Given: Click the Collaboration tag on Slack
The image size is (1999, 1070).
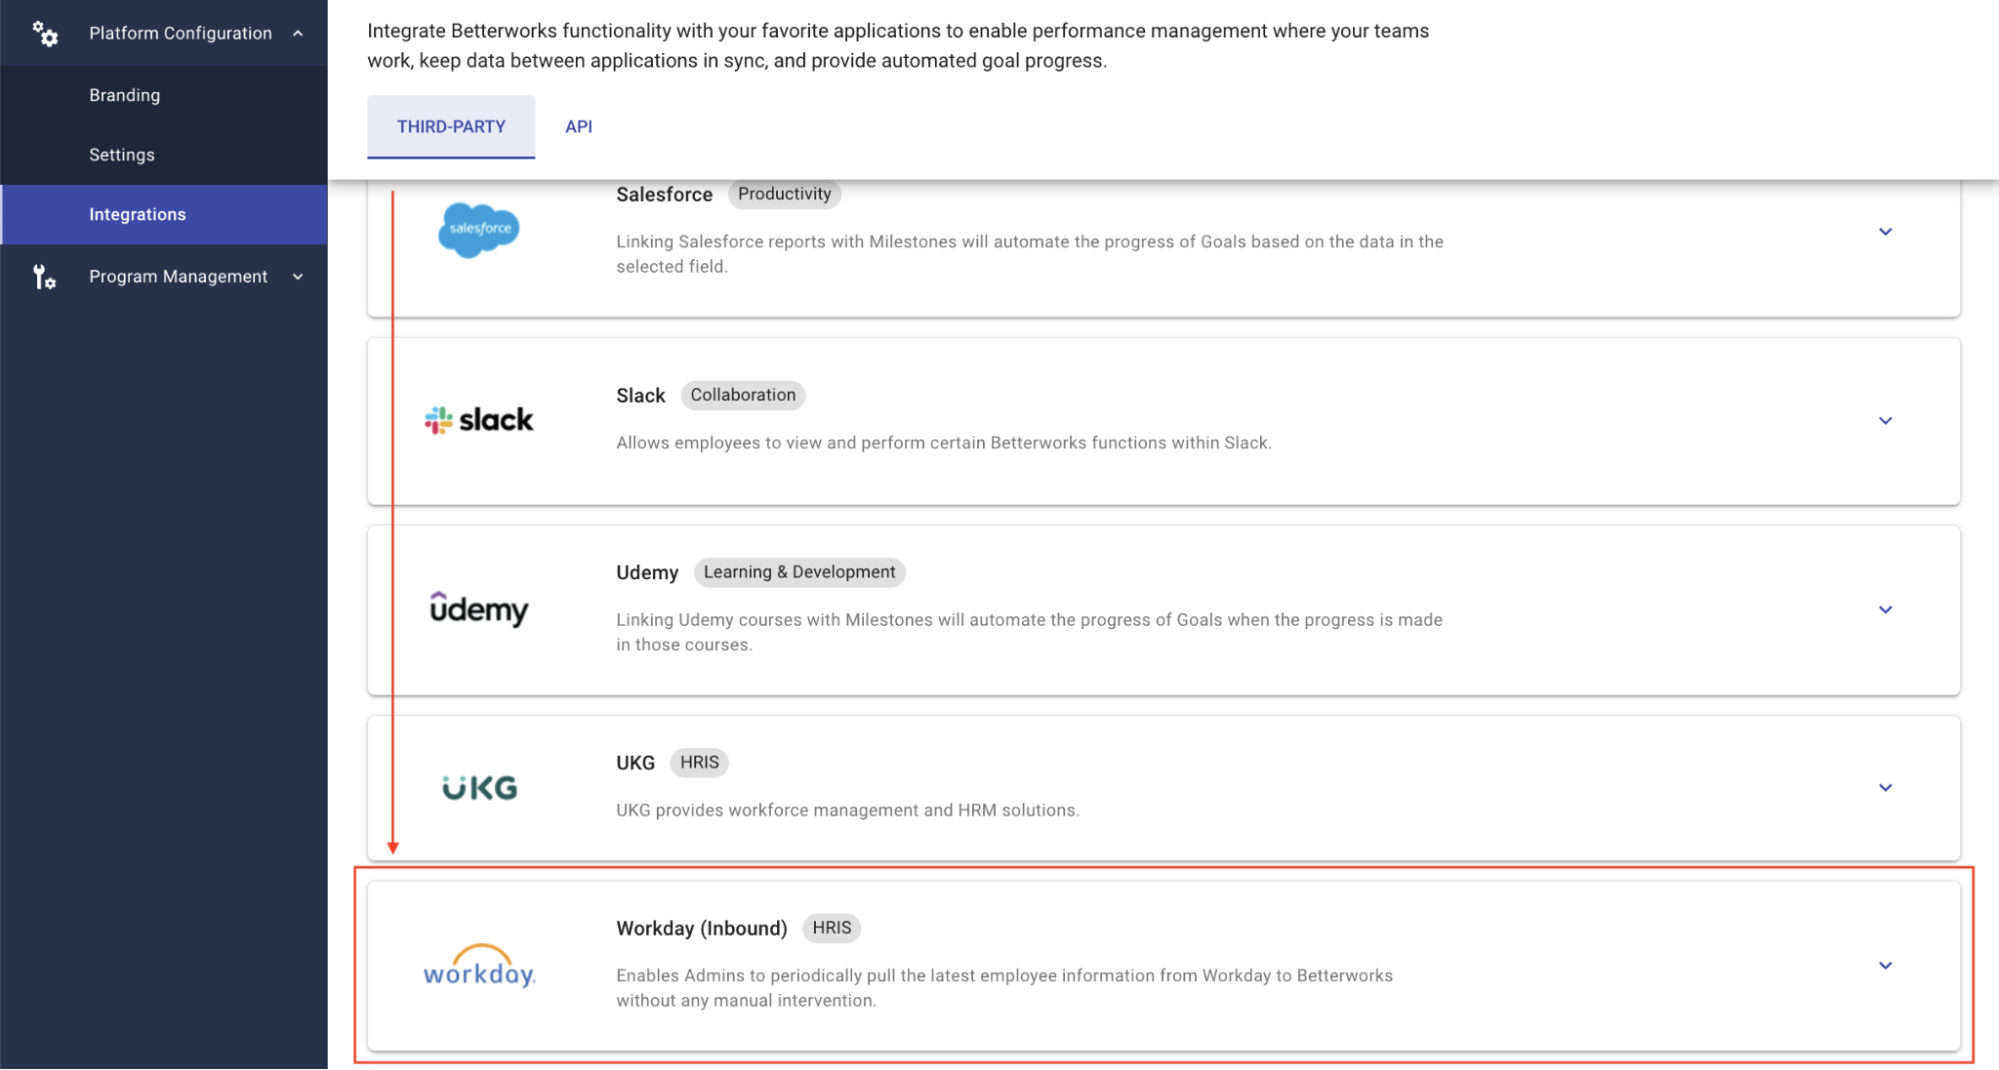Looking at the screenshot, I should (x=743, y=395).
